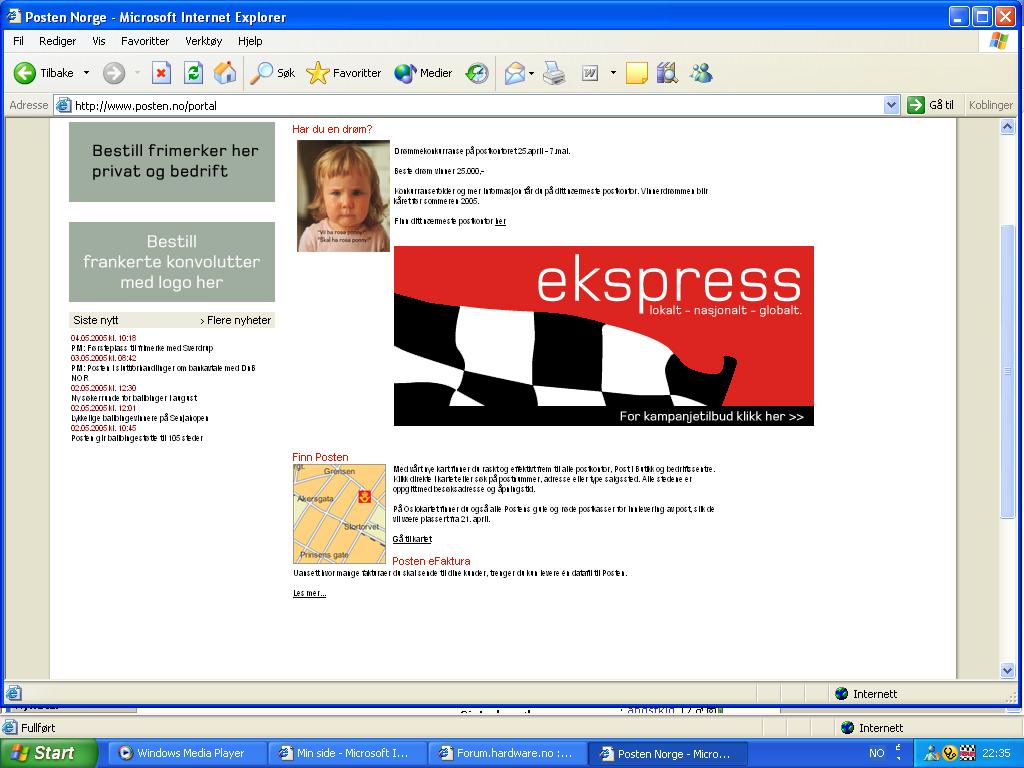
Task: Open the Rediger menu
Action: click(57, 40)
